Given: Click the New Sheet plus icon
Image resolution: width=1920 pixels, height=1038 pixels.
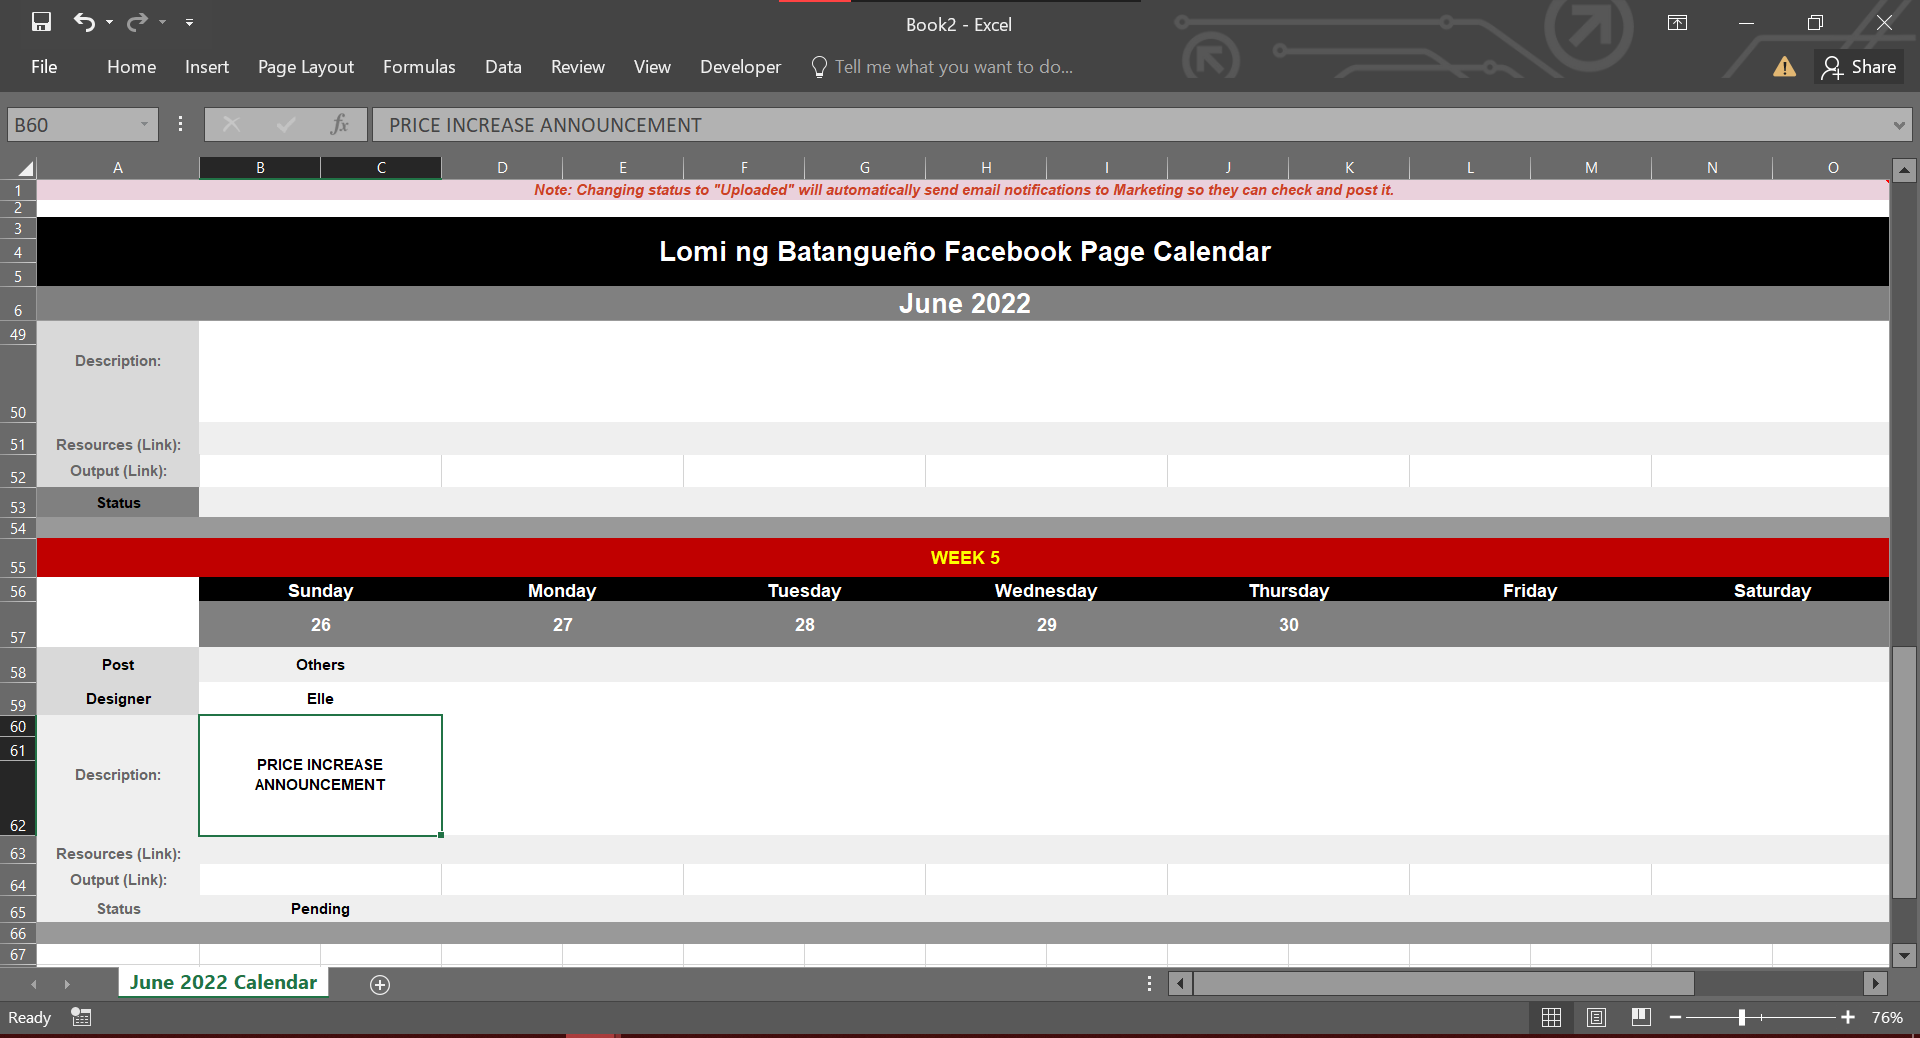Looking at the screenshot, I should [380, 985].
